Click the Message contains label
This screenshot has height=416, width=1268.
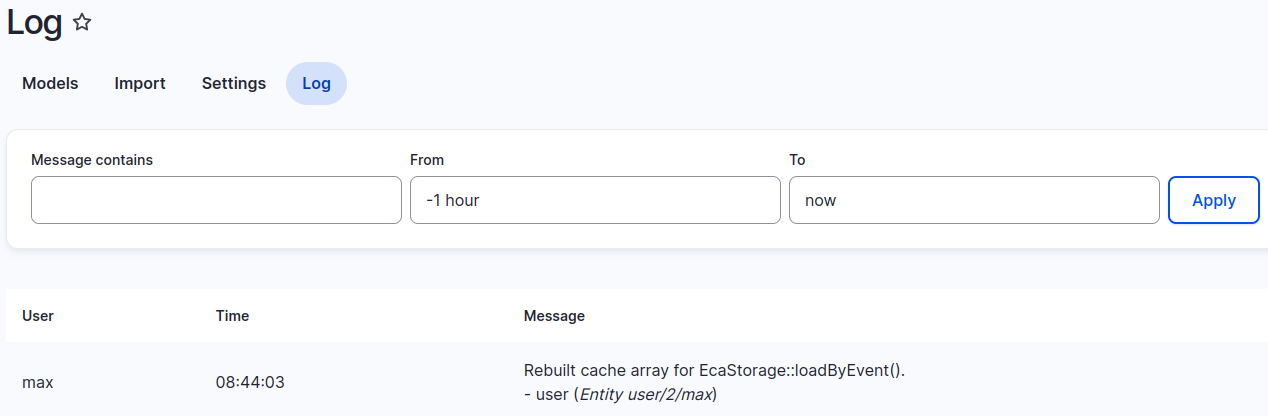tap(92, 160)
